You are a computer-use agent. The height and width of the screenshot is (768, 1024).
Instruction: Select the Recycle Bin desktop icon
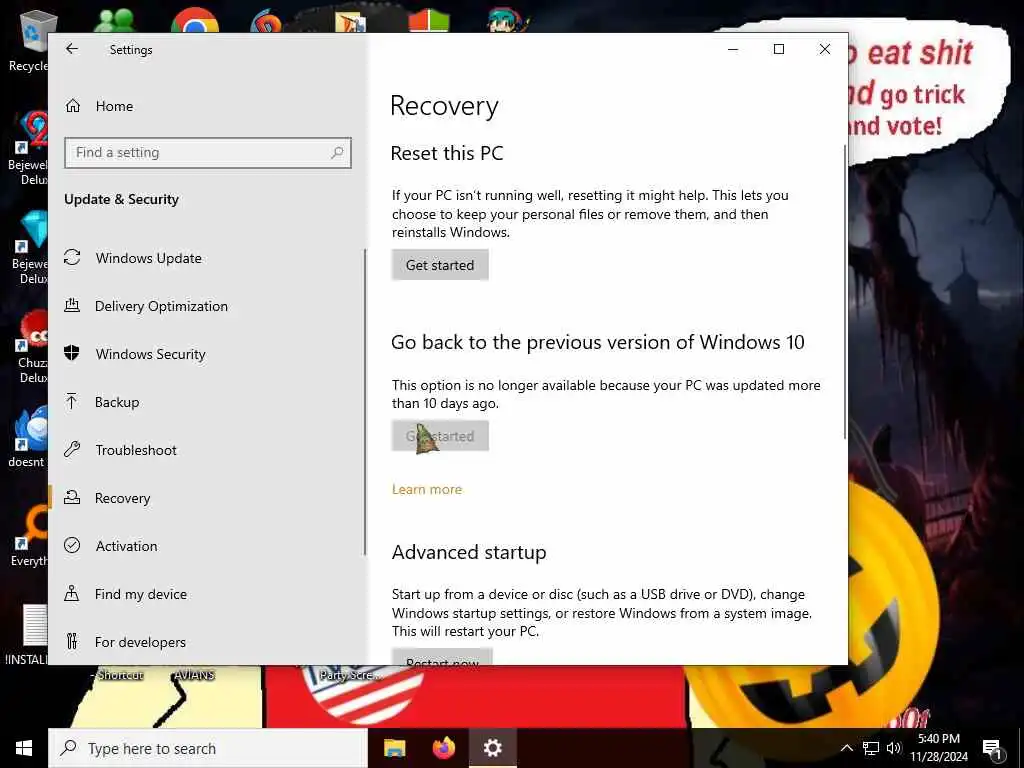[x=28, y=41]
